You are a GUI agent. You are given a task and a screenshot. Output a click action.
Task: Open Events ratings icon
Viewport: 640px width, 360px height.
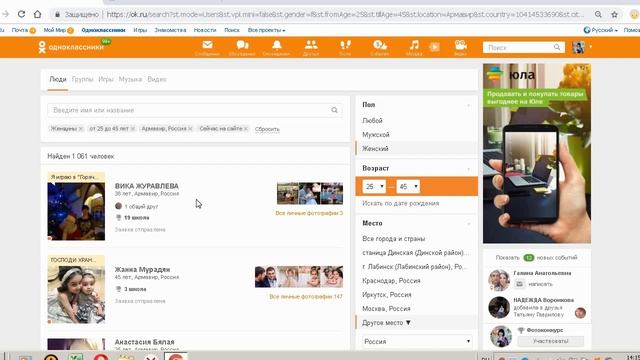pos(380,45)
